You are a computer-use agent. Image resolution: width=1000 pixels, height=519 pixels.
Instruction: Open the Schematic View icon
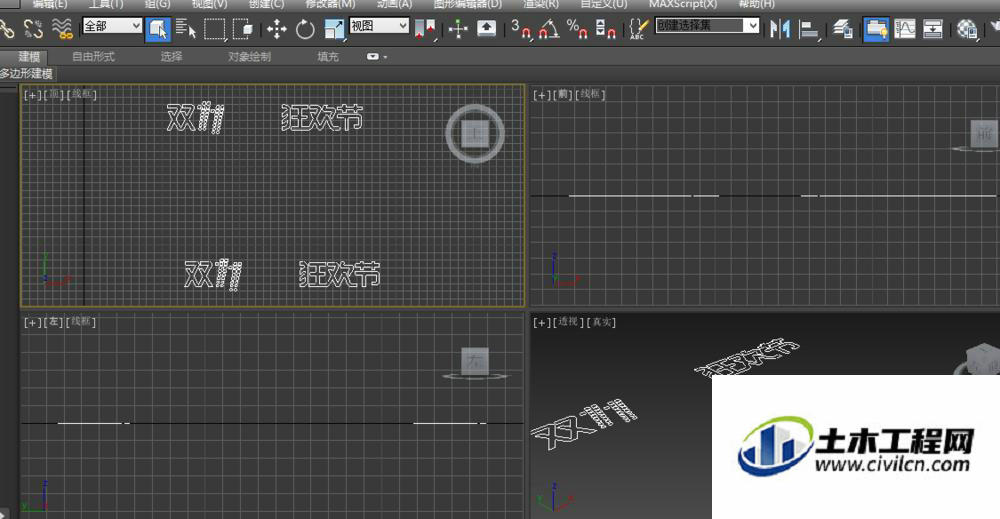(x=932, y=29)
